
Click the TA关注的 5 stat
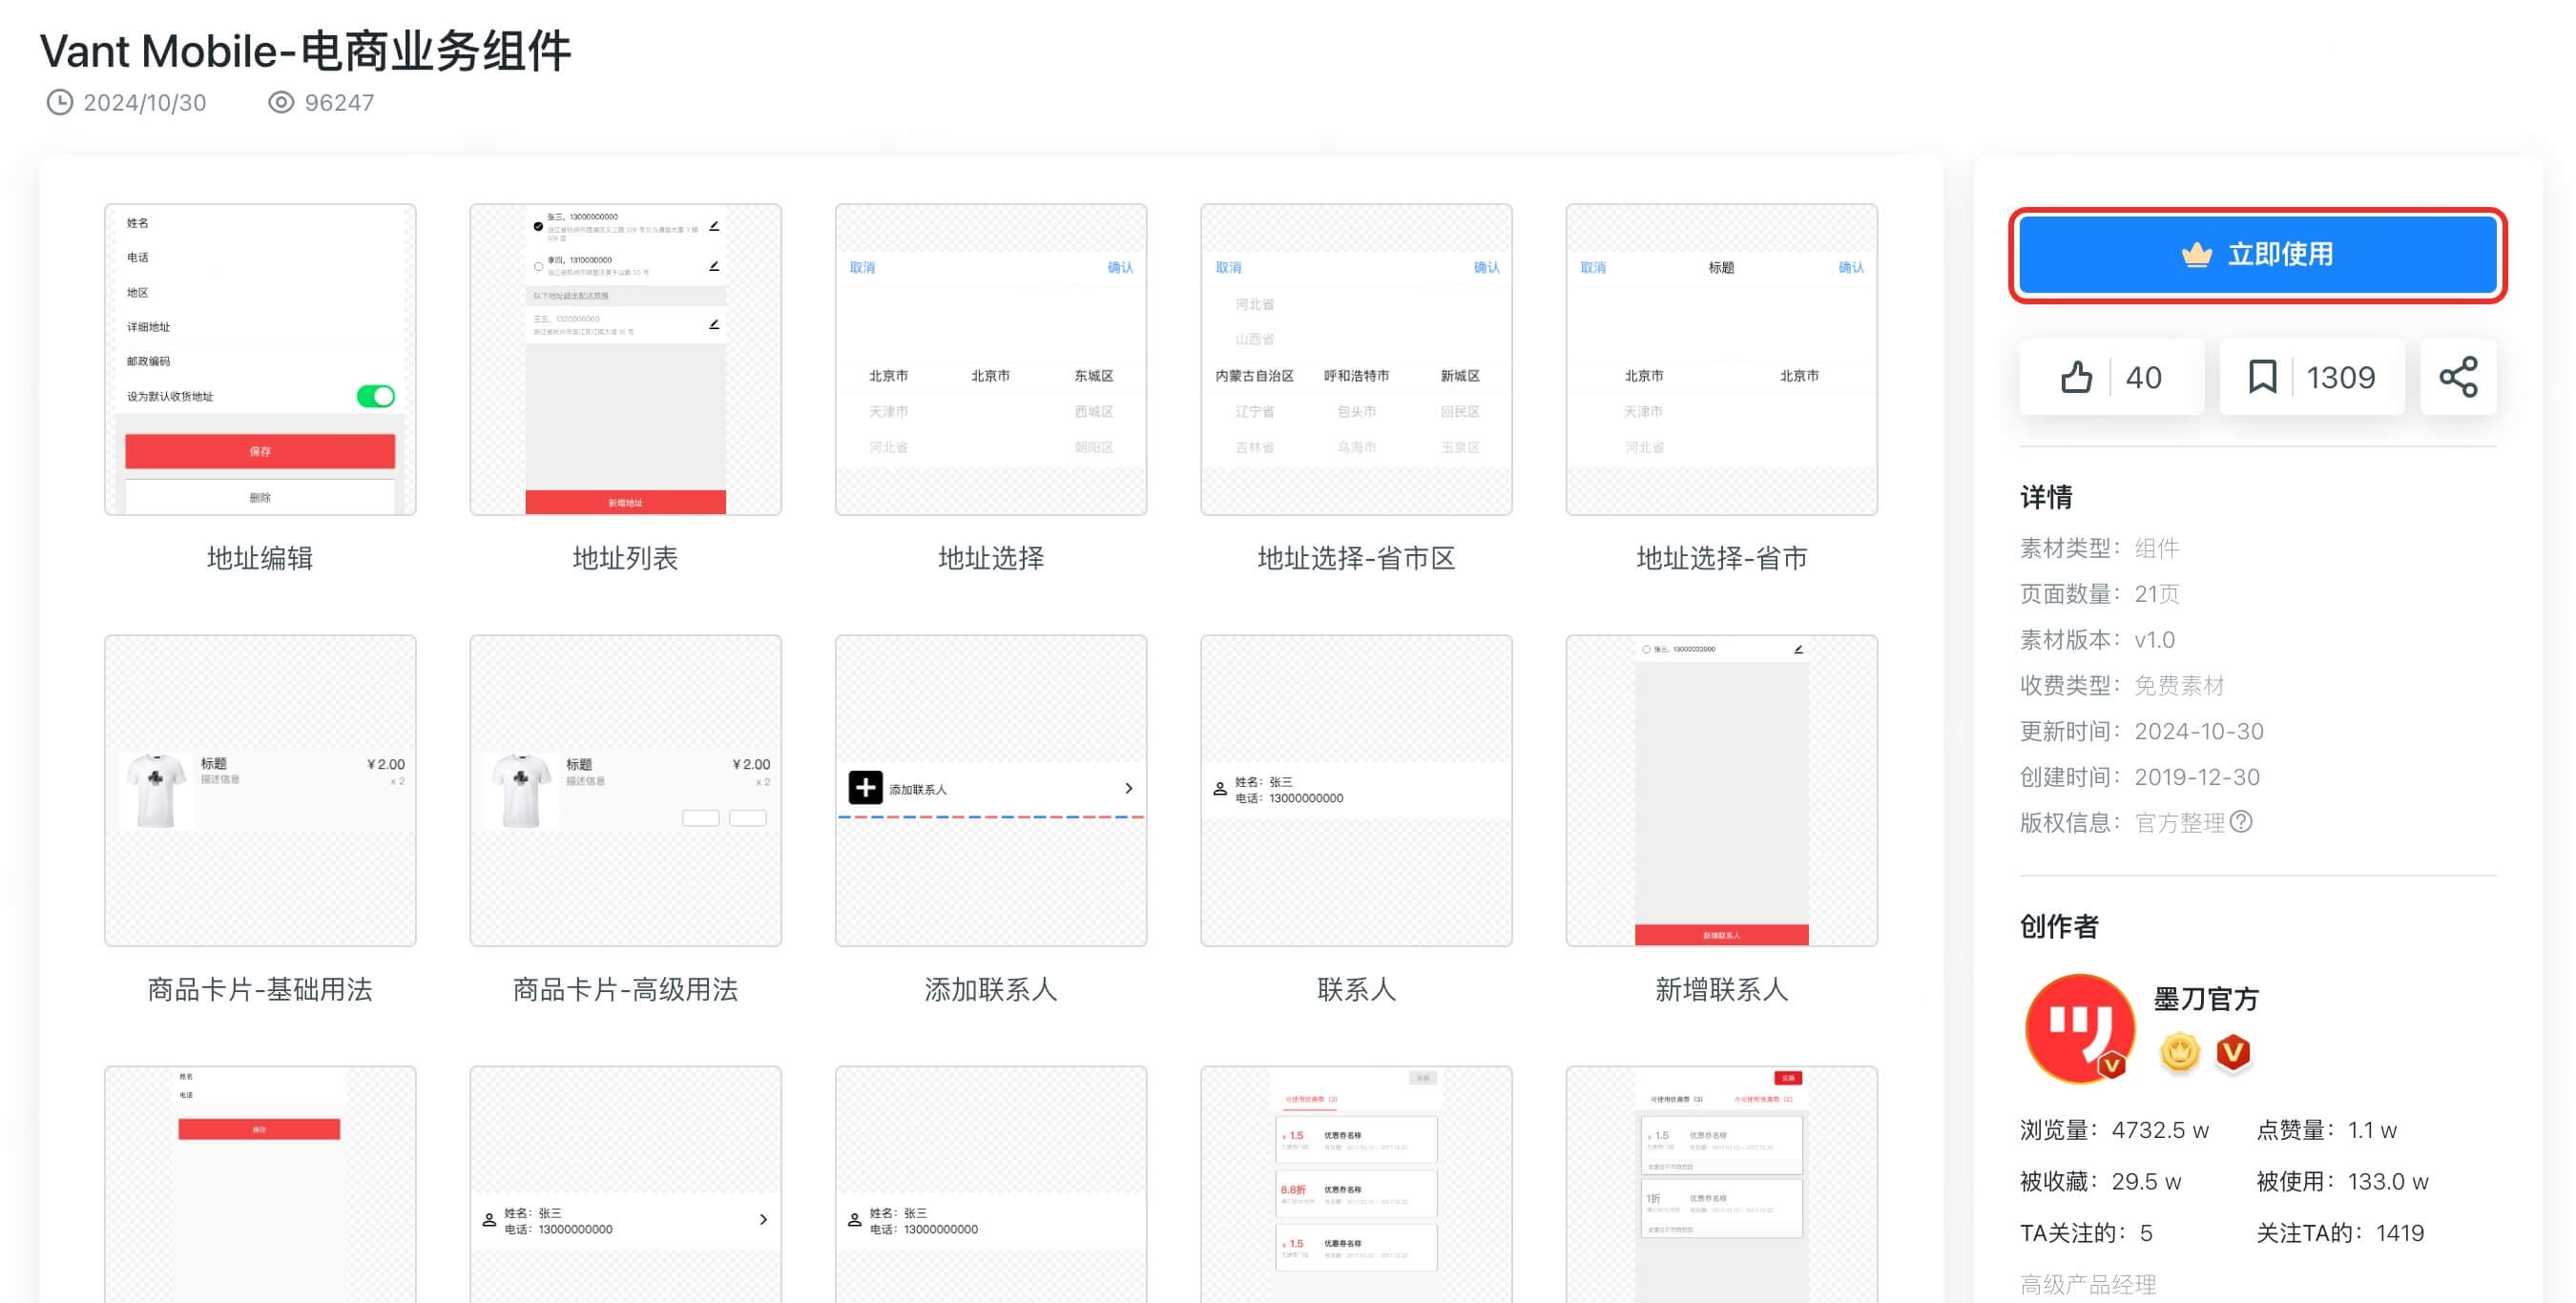coord(2086,1232)
